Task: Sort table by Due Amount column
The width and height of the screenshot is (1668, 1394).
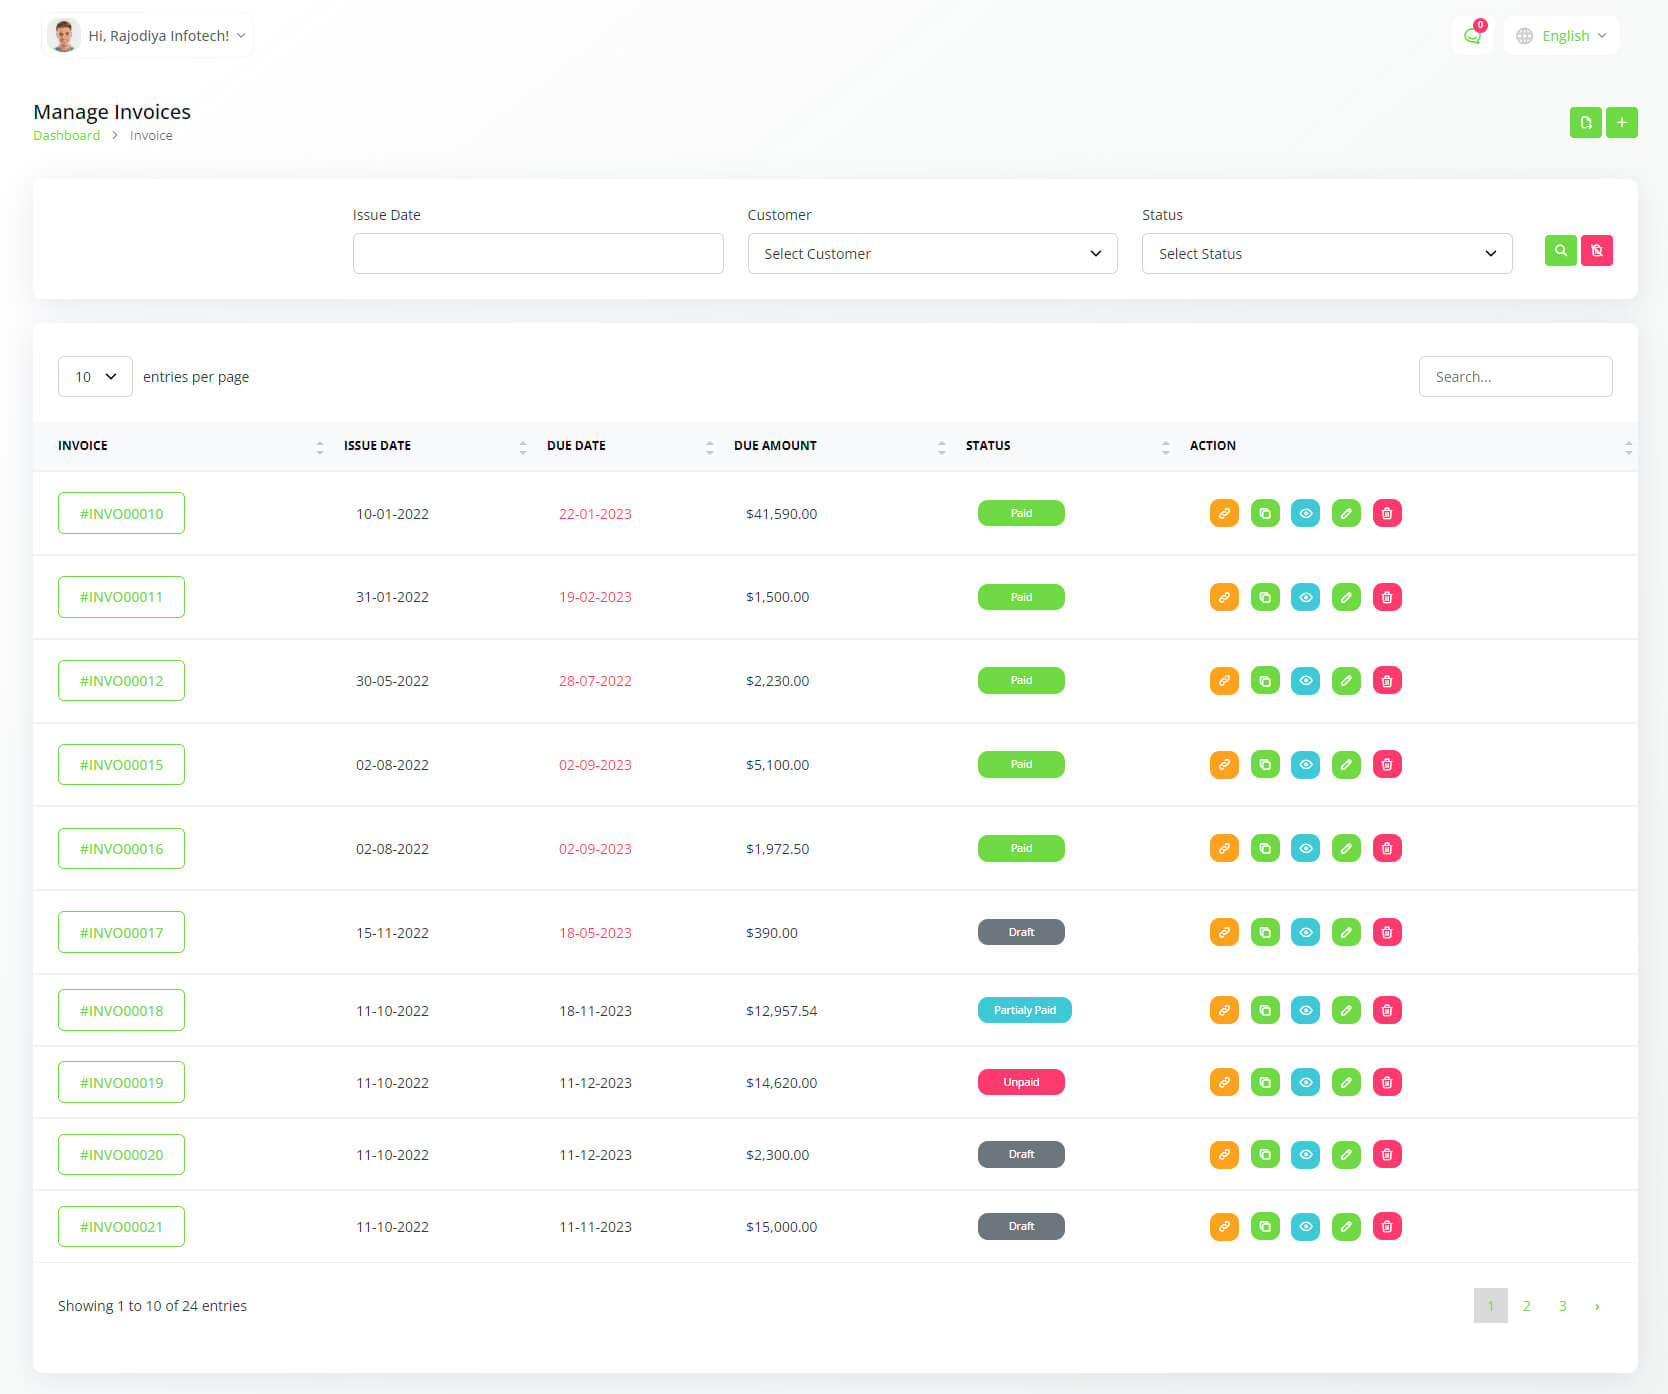Action: click(775, 446)
